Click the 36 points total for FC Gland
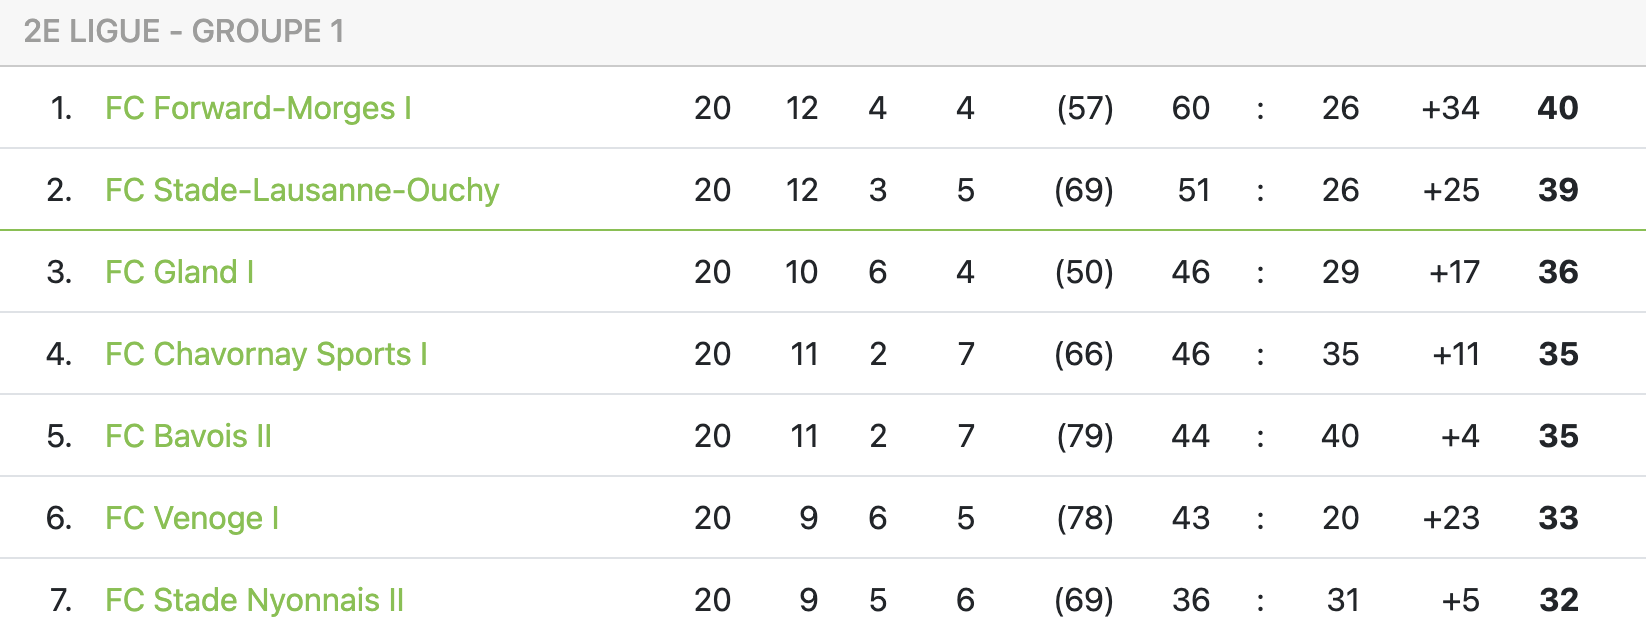Image resolution: width=1646 pixels, height=634 pixels. pyautogui.click(x=1557, y=272)
